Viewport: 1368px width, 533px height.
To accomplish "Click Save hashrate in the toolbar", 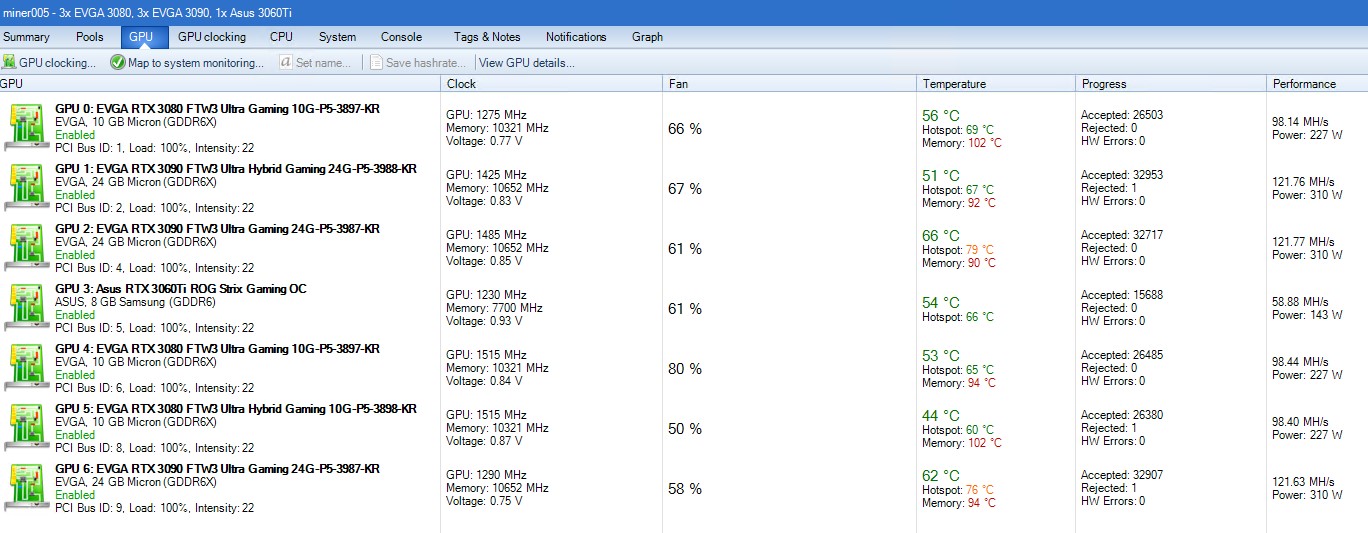I will [x=416, y=63].
